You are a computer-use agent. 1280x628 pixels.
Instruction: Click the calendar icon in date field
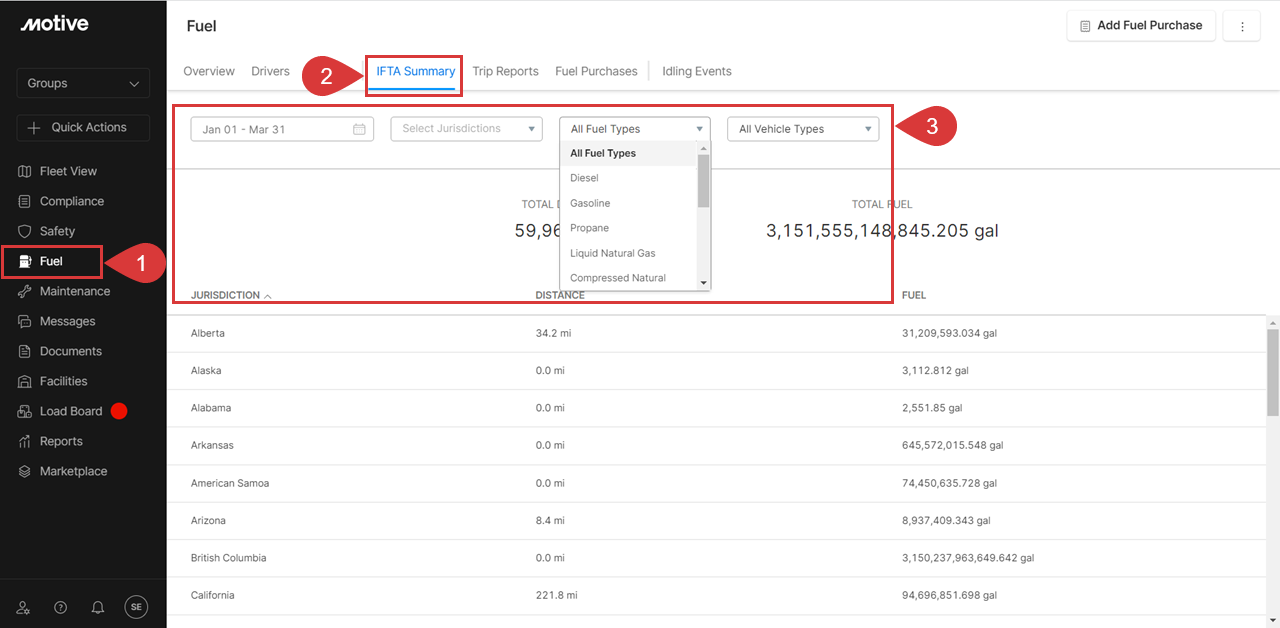click(x=359, y=129)
